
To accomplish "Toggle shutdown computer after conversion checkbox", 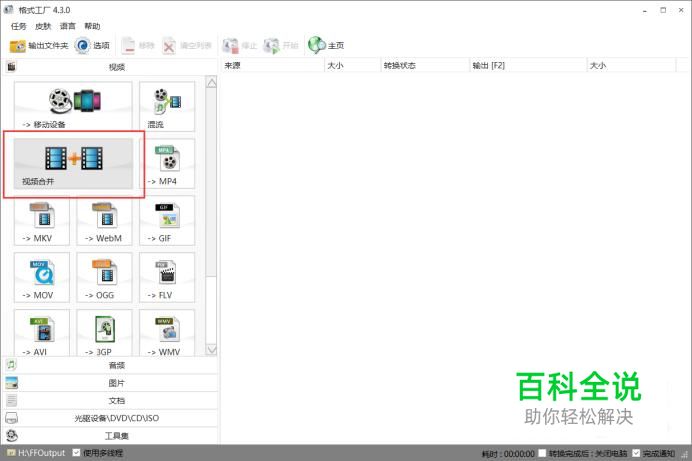I will coord(542,453).
